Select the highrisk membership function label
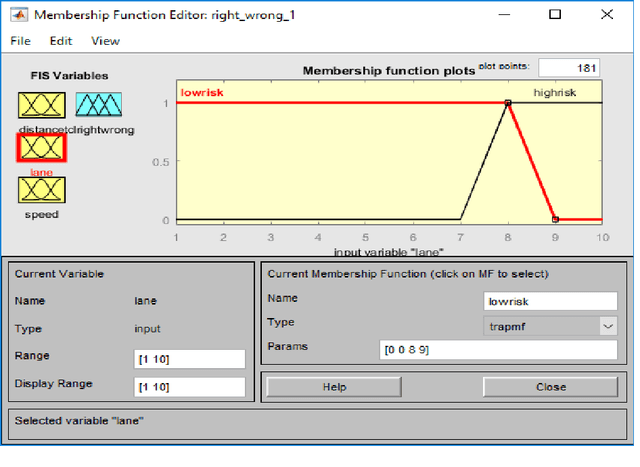Screen dimensions: 640x467 tap(555, 93)
